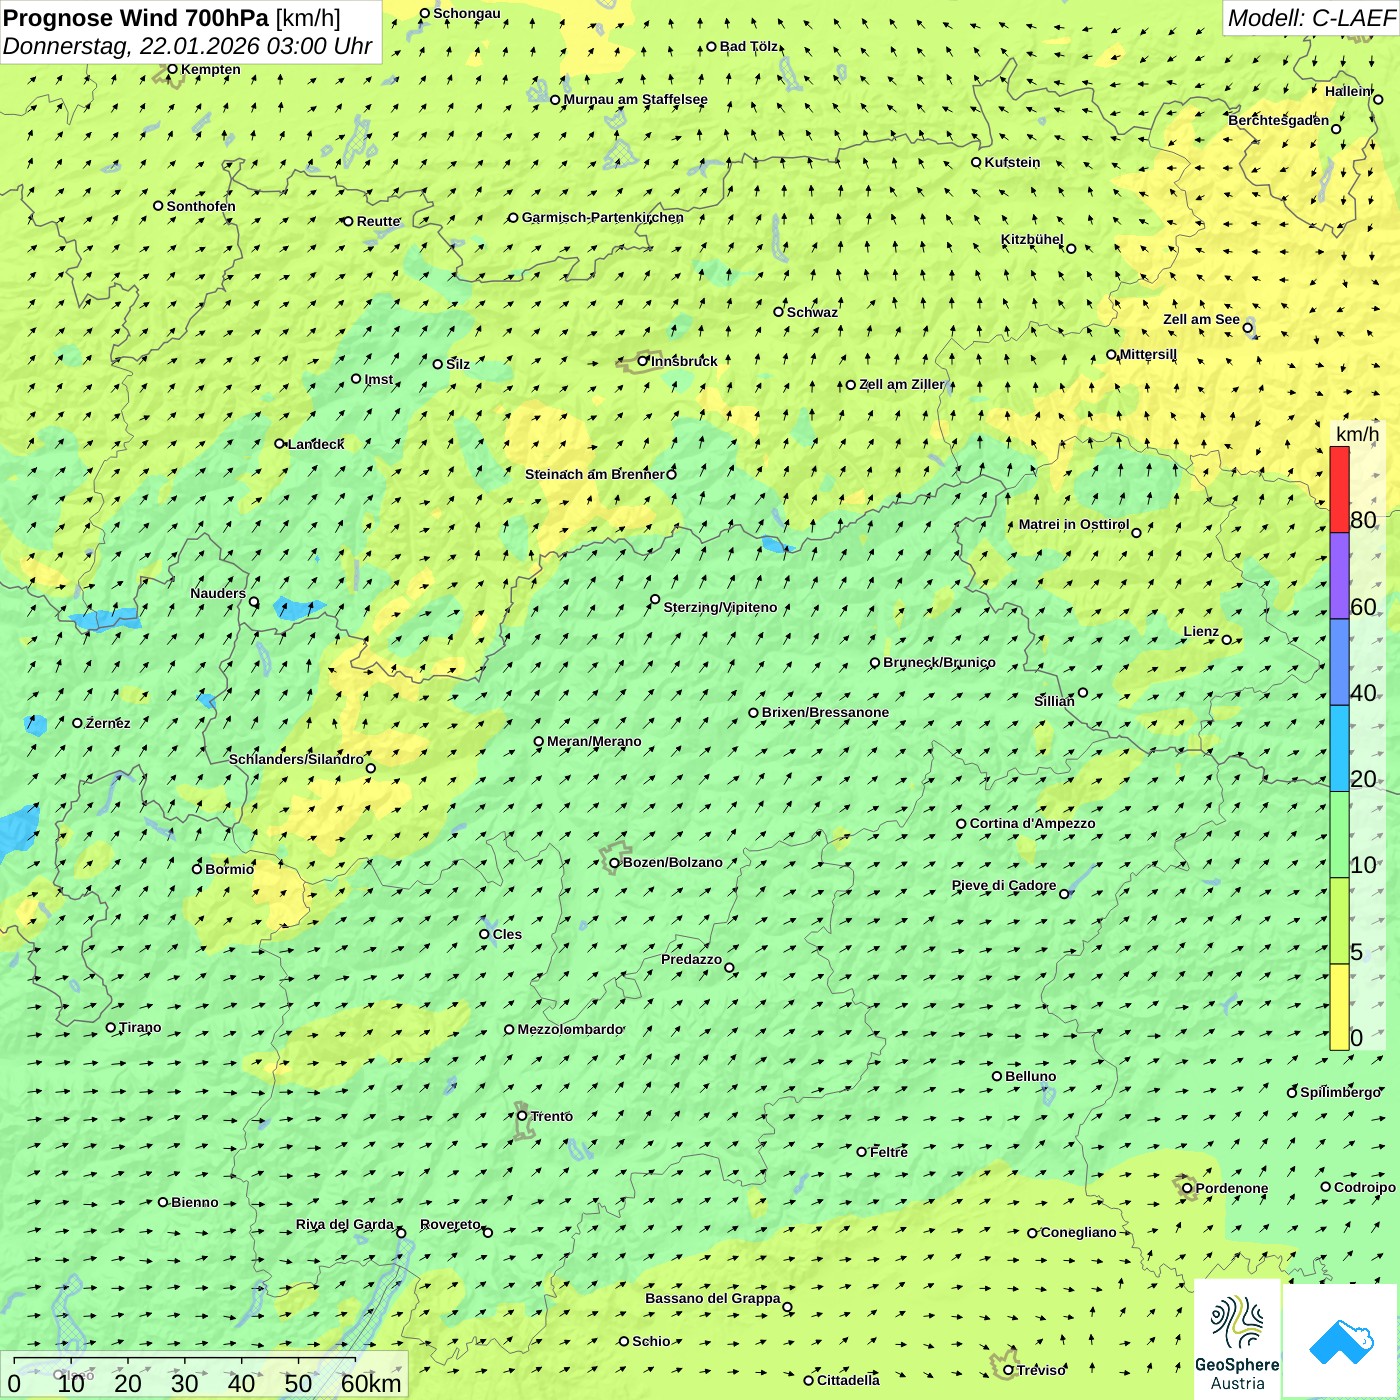Click the blue cloud logo icon
1400x1400 pixels.
click(1341, 1341)
